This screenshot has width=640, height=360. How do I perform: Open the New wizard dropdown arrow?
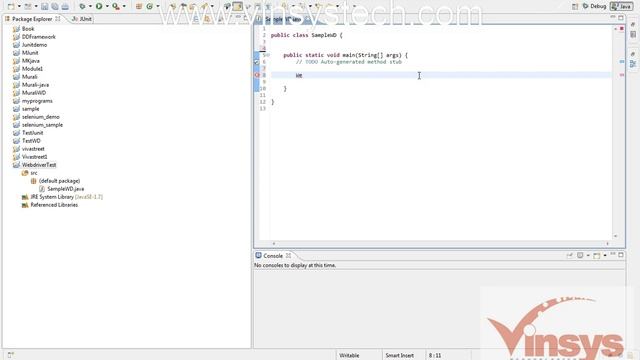coord(19,6)
